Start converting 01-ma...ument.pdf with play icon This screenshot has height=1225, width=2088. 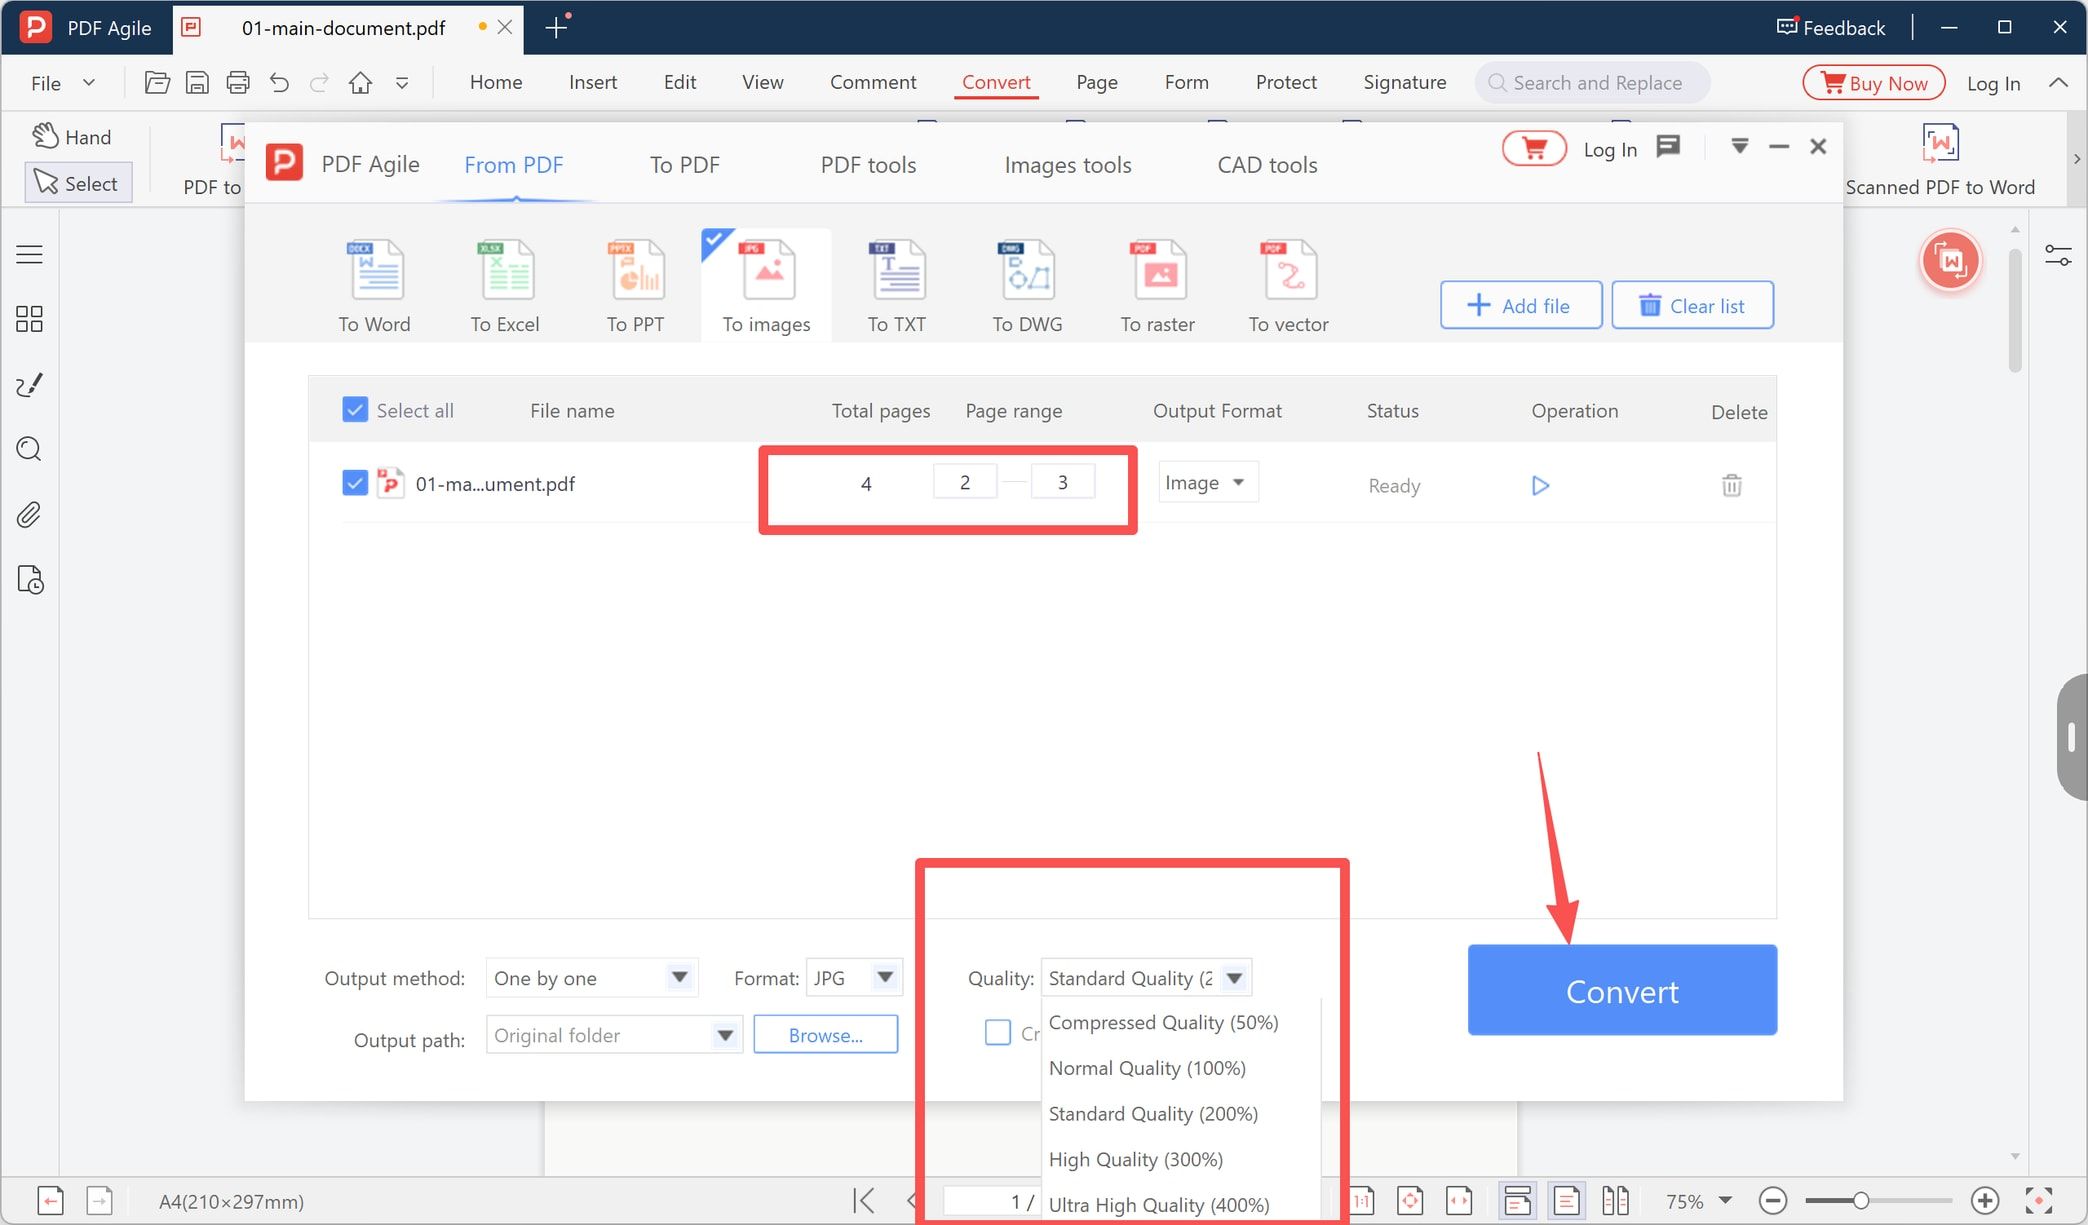click(x=1540, y=485)
